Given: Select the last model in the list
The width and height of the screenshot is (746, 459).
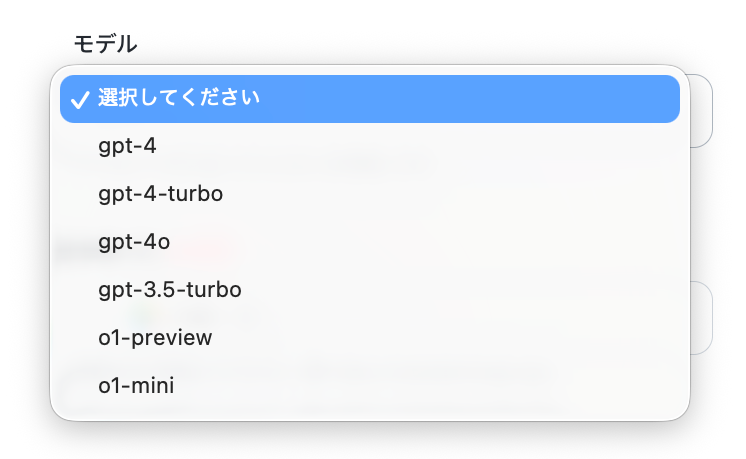Looking at the screenshot, I should (x=370, y=386).
